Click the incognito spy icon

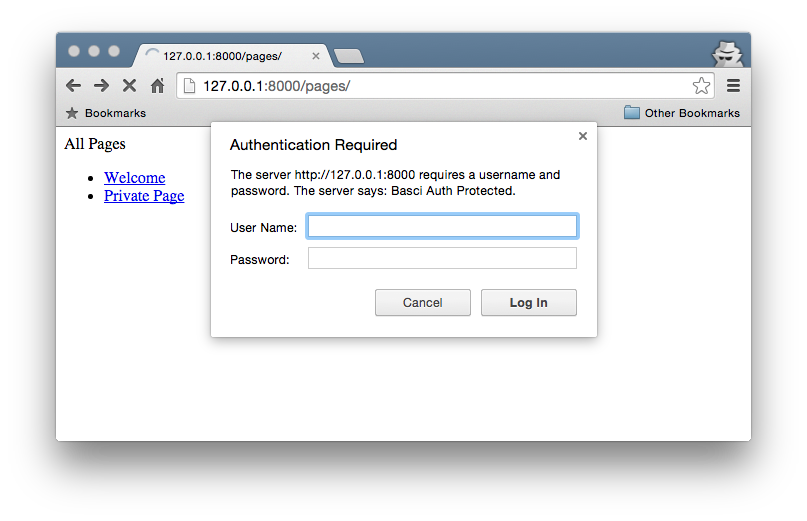coord(727,54)
